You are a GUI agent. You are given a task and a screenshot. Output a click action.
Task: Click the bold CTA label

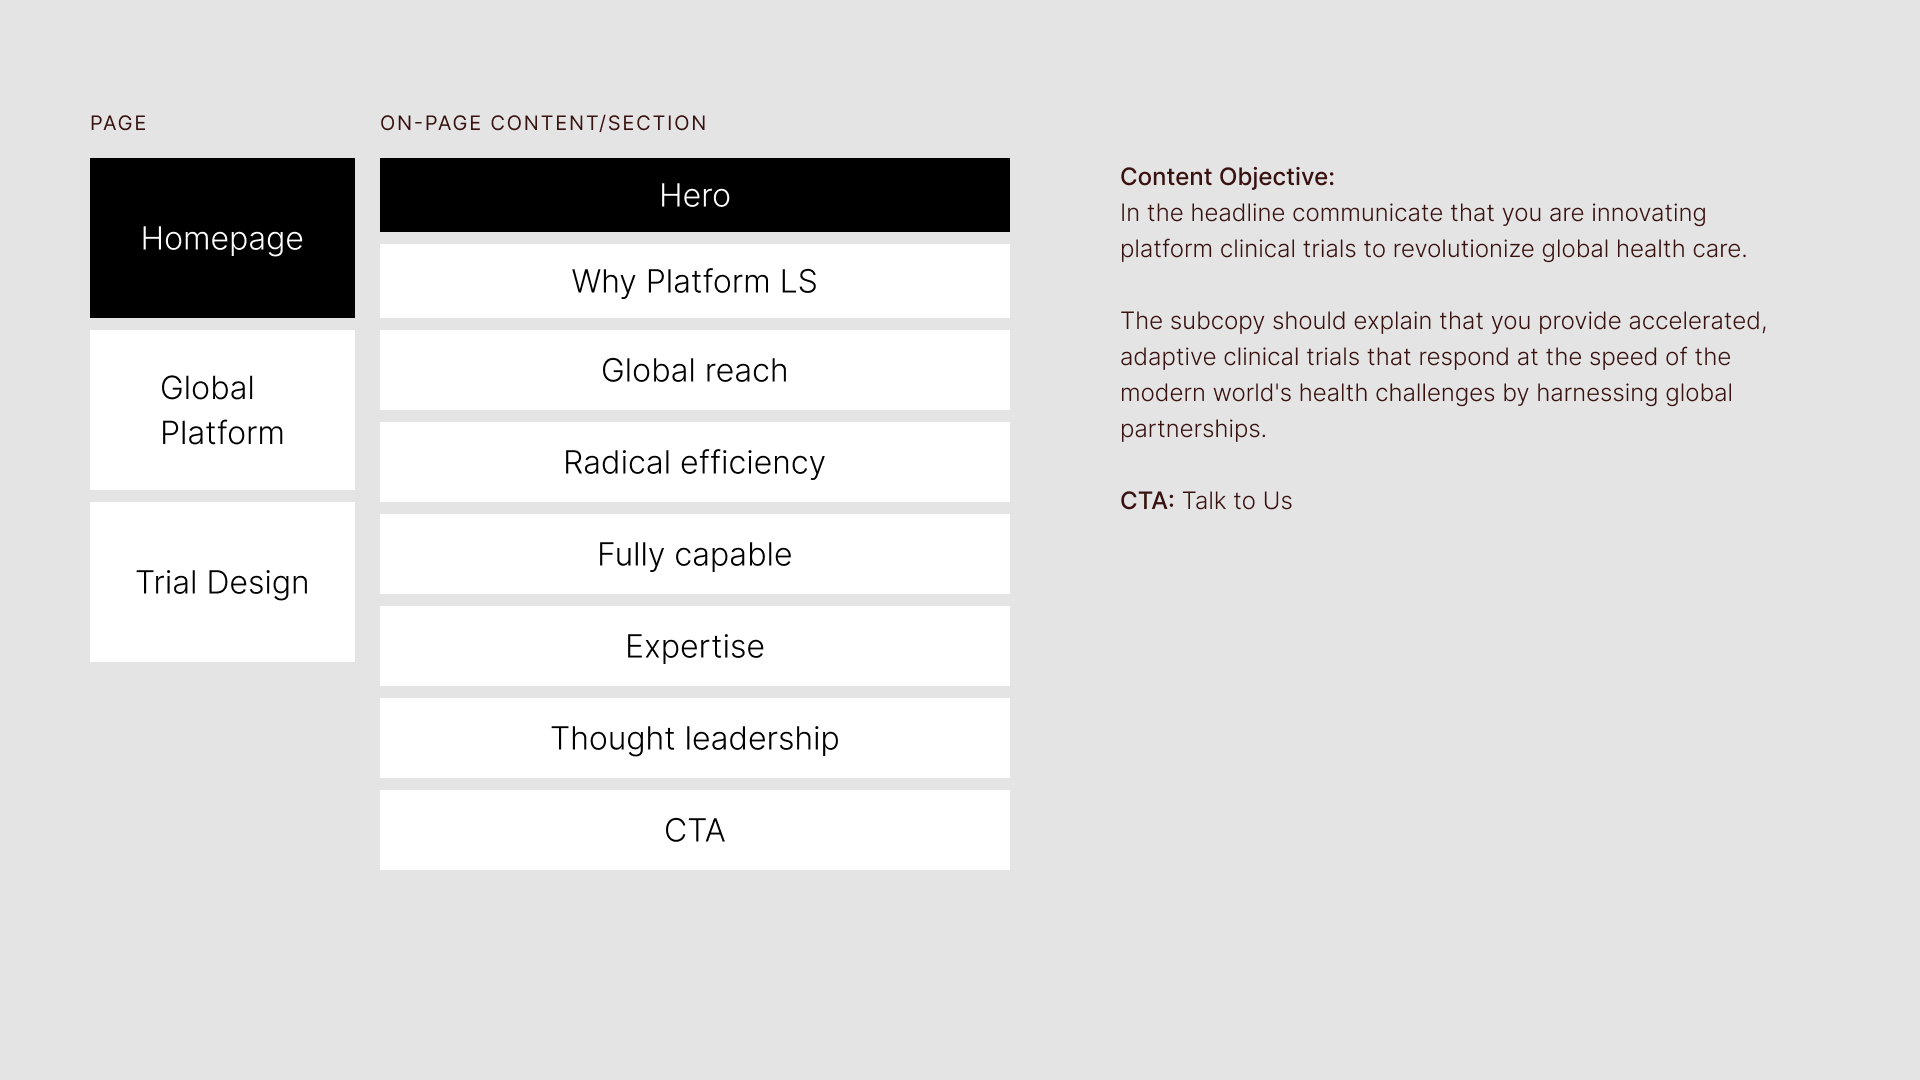[1147, 501]
